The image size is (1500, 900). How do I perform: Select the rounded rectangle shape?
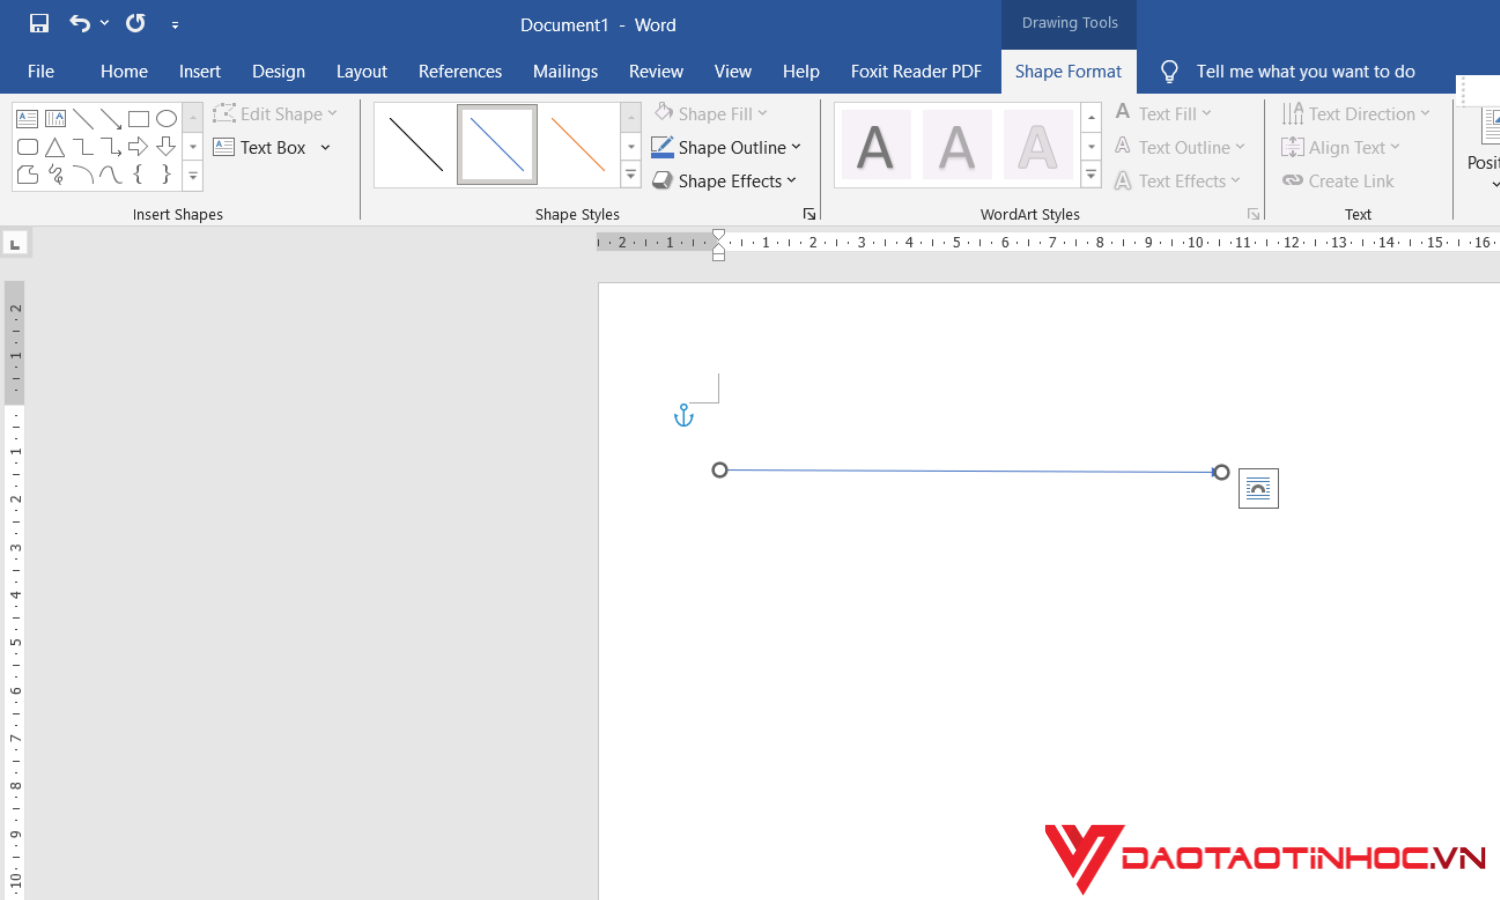coord(27,147)
